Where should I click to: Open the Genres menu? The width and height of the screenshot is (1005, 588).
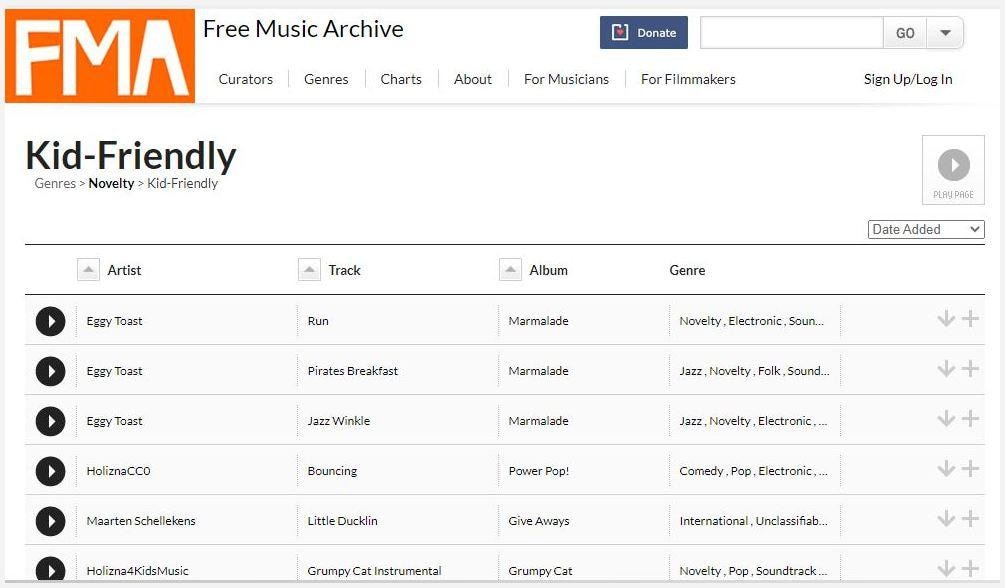coord(326,79)
